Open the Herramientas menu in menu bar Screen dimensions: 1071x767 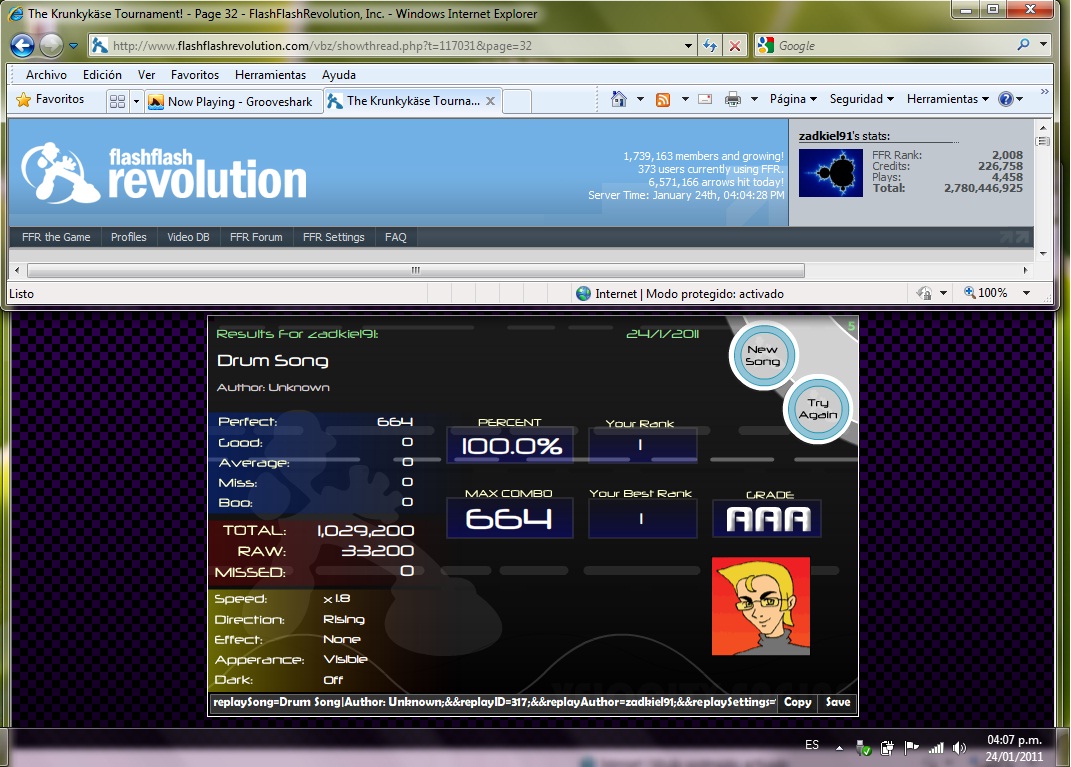[x=270, y=74]
